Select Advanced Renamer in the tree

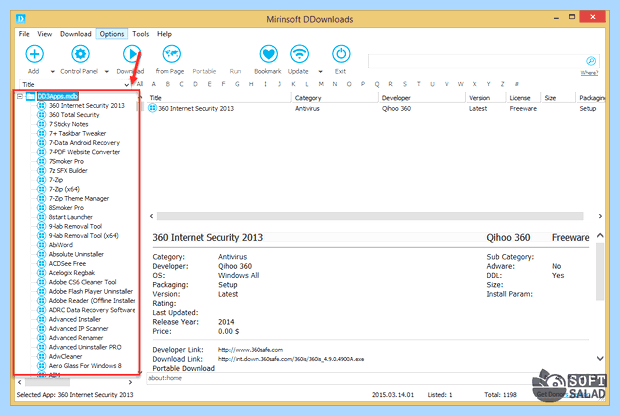[x=76, y=338]
